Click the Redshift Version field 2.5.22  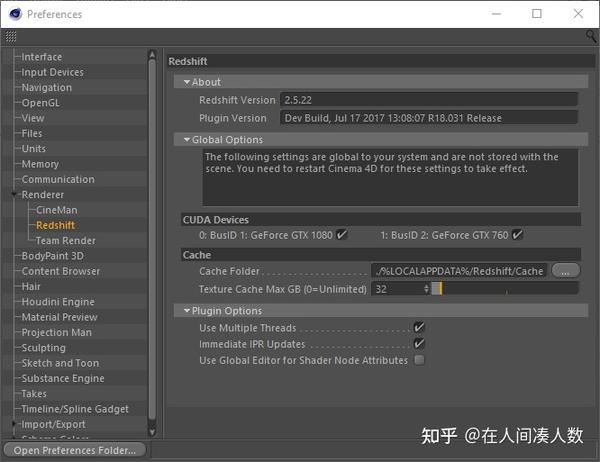[x=429, y=100]
